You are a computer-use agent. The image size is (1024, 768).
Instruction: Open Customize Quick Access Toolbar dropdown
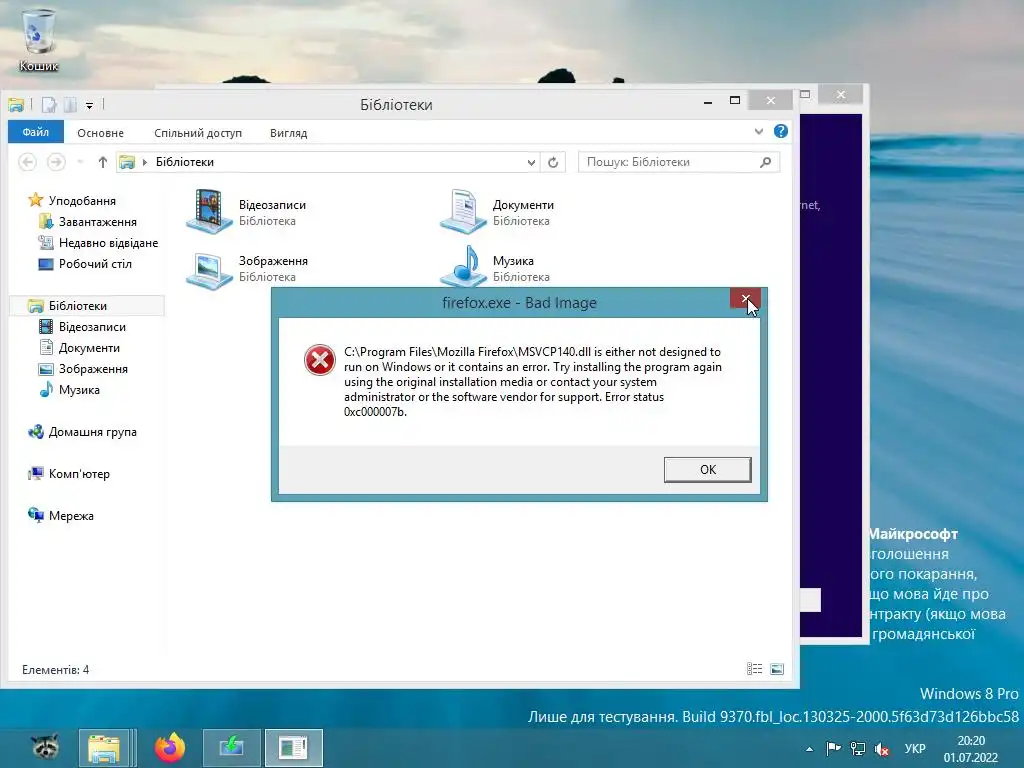point(89,105)
